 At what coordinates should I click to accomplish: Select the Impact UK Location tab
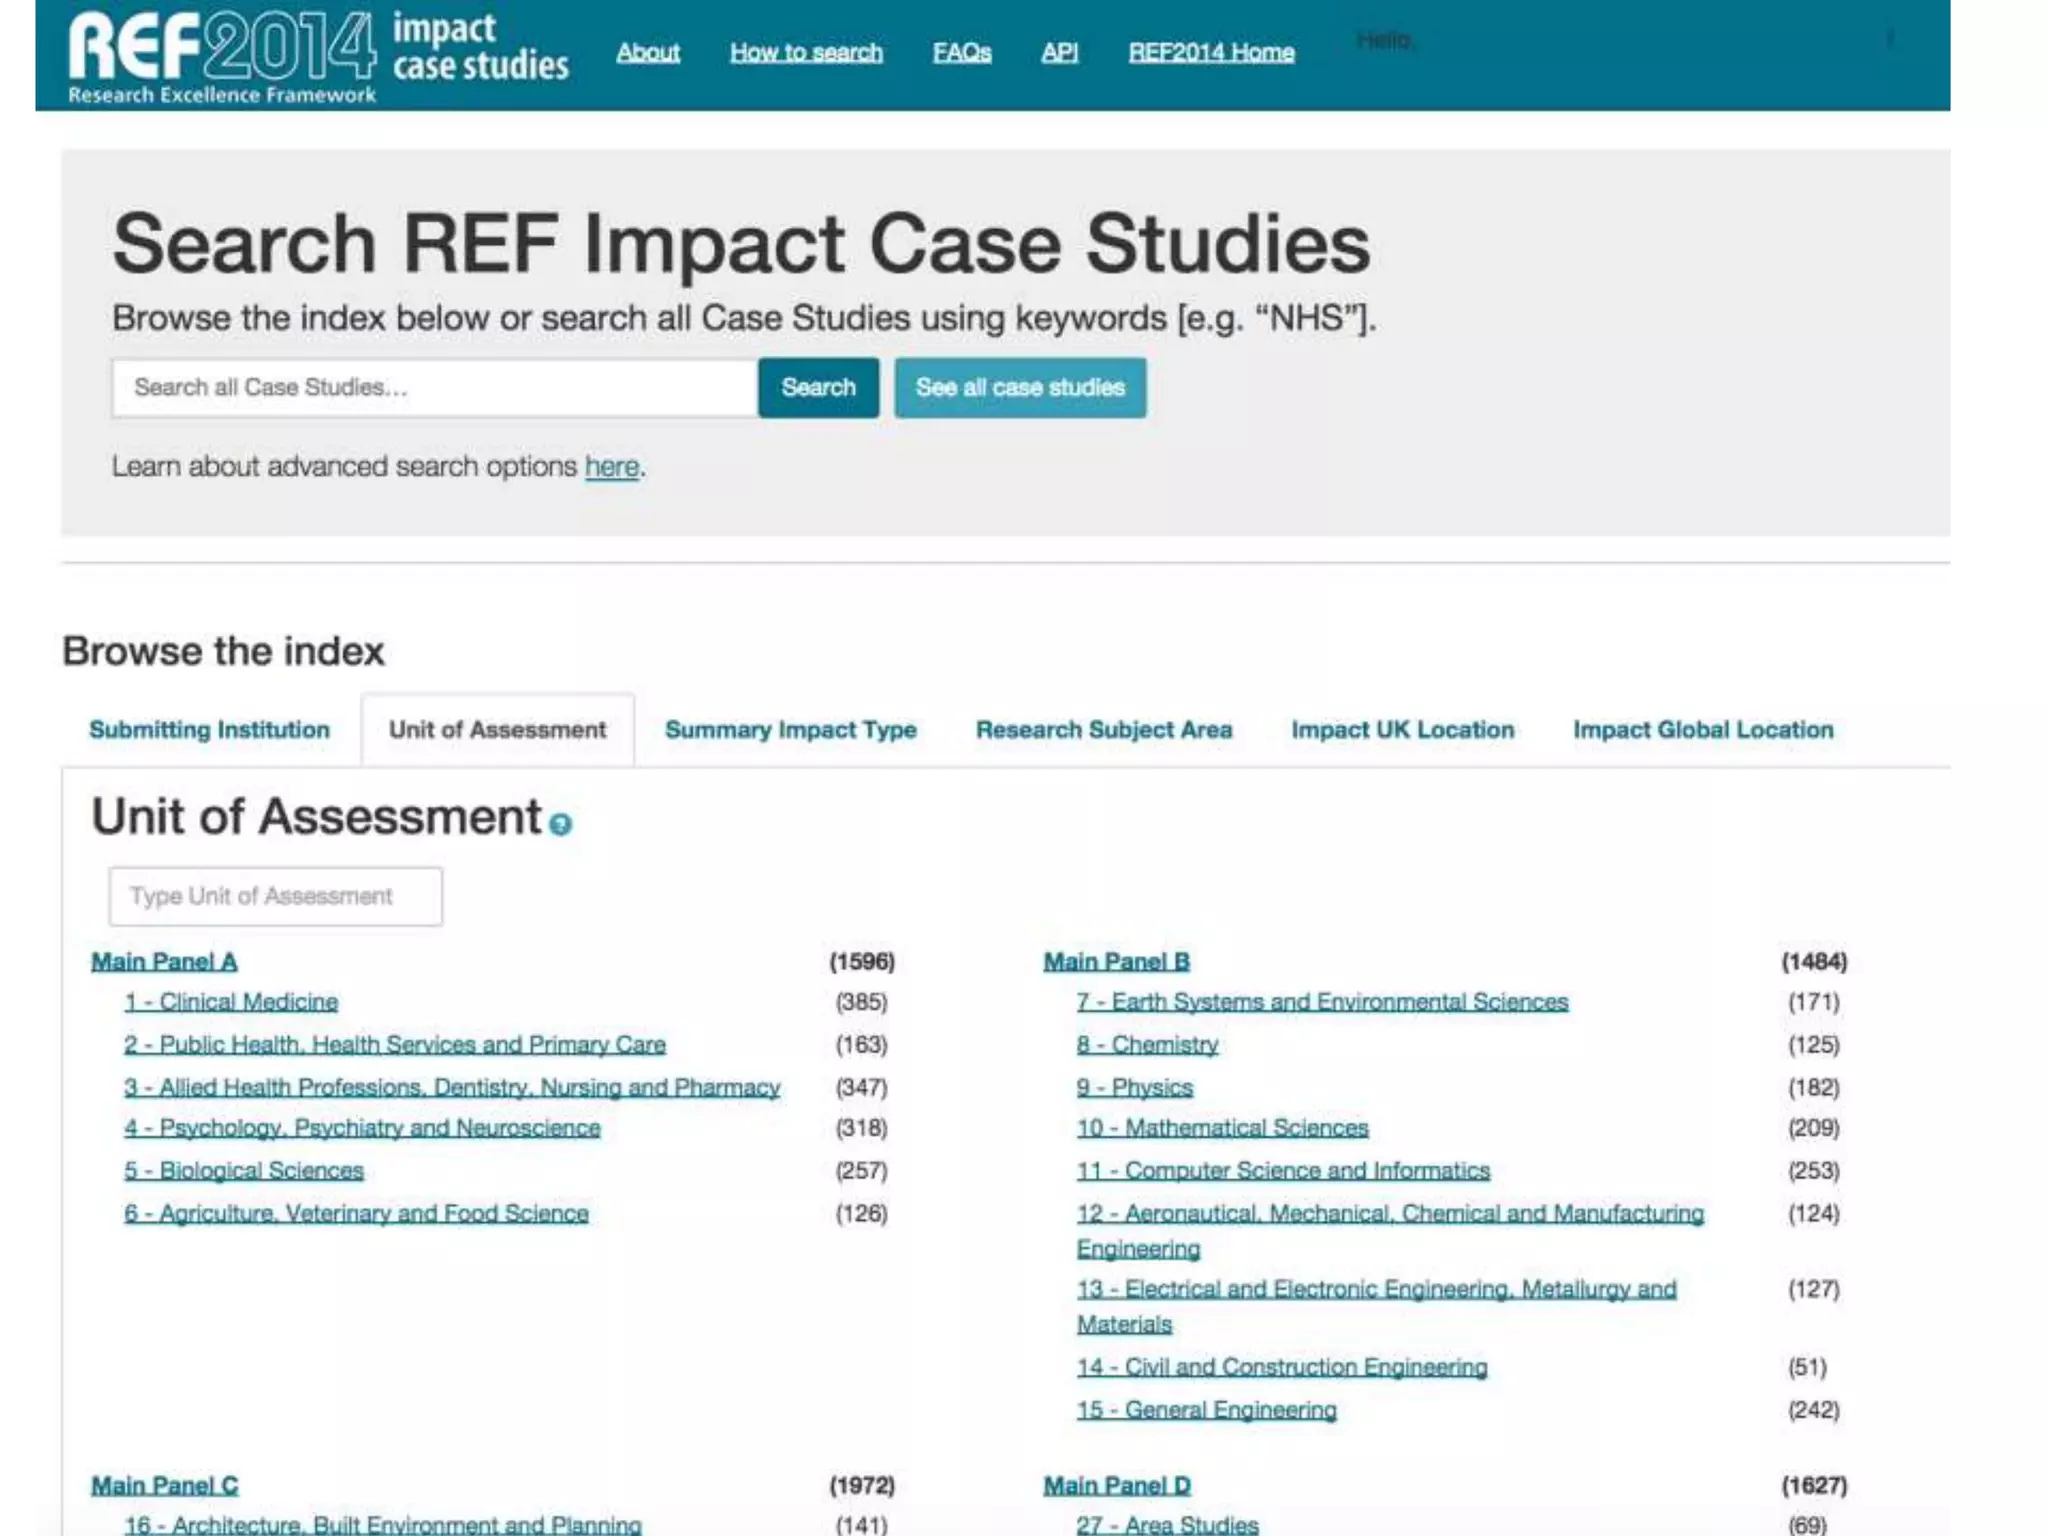click(1402, 730)
